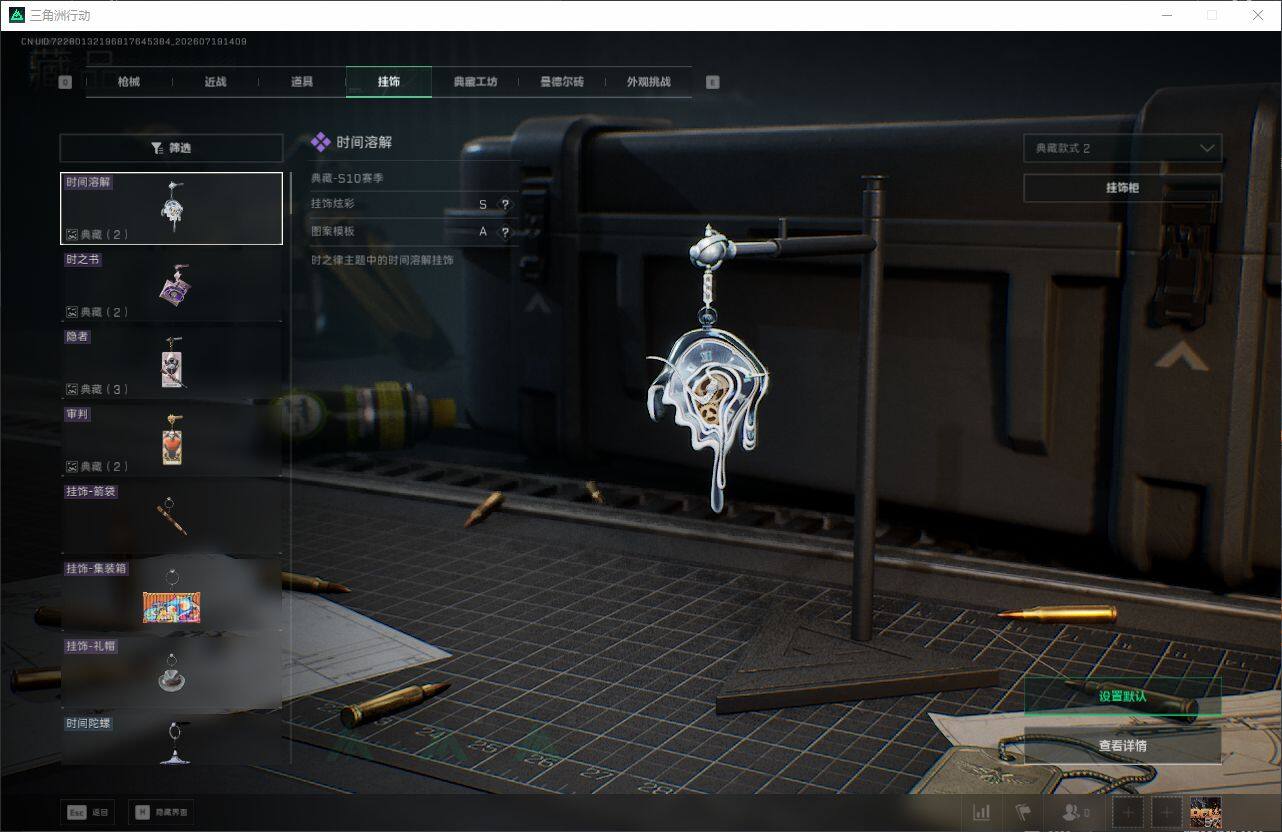Screen dimensions: 1282x832
Task: Open the friends people icon
Action: click(x=1075, y=813)
